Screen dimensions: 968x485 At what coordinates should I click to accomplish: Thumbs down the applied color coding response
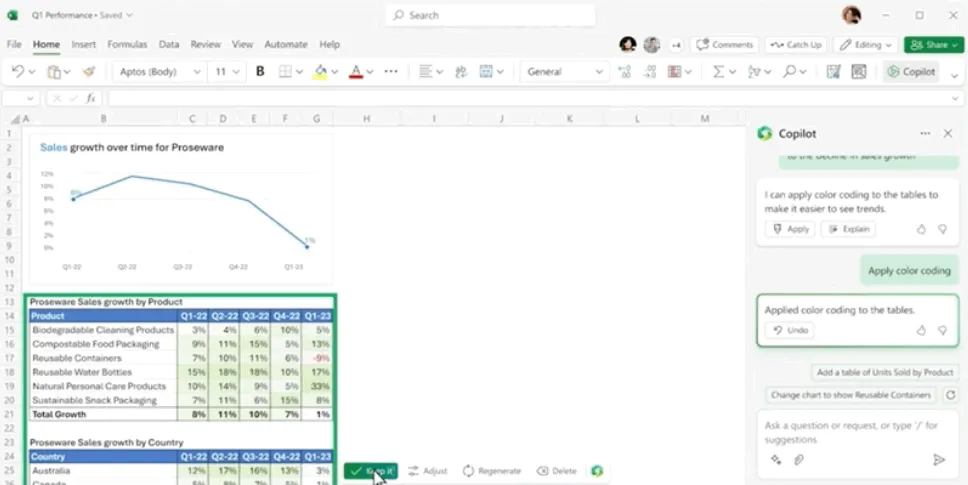coord(942,330)
